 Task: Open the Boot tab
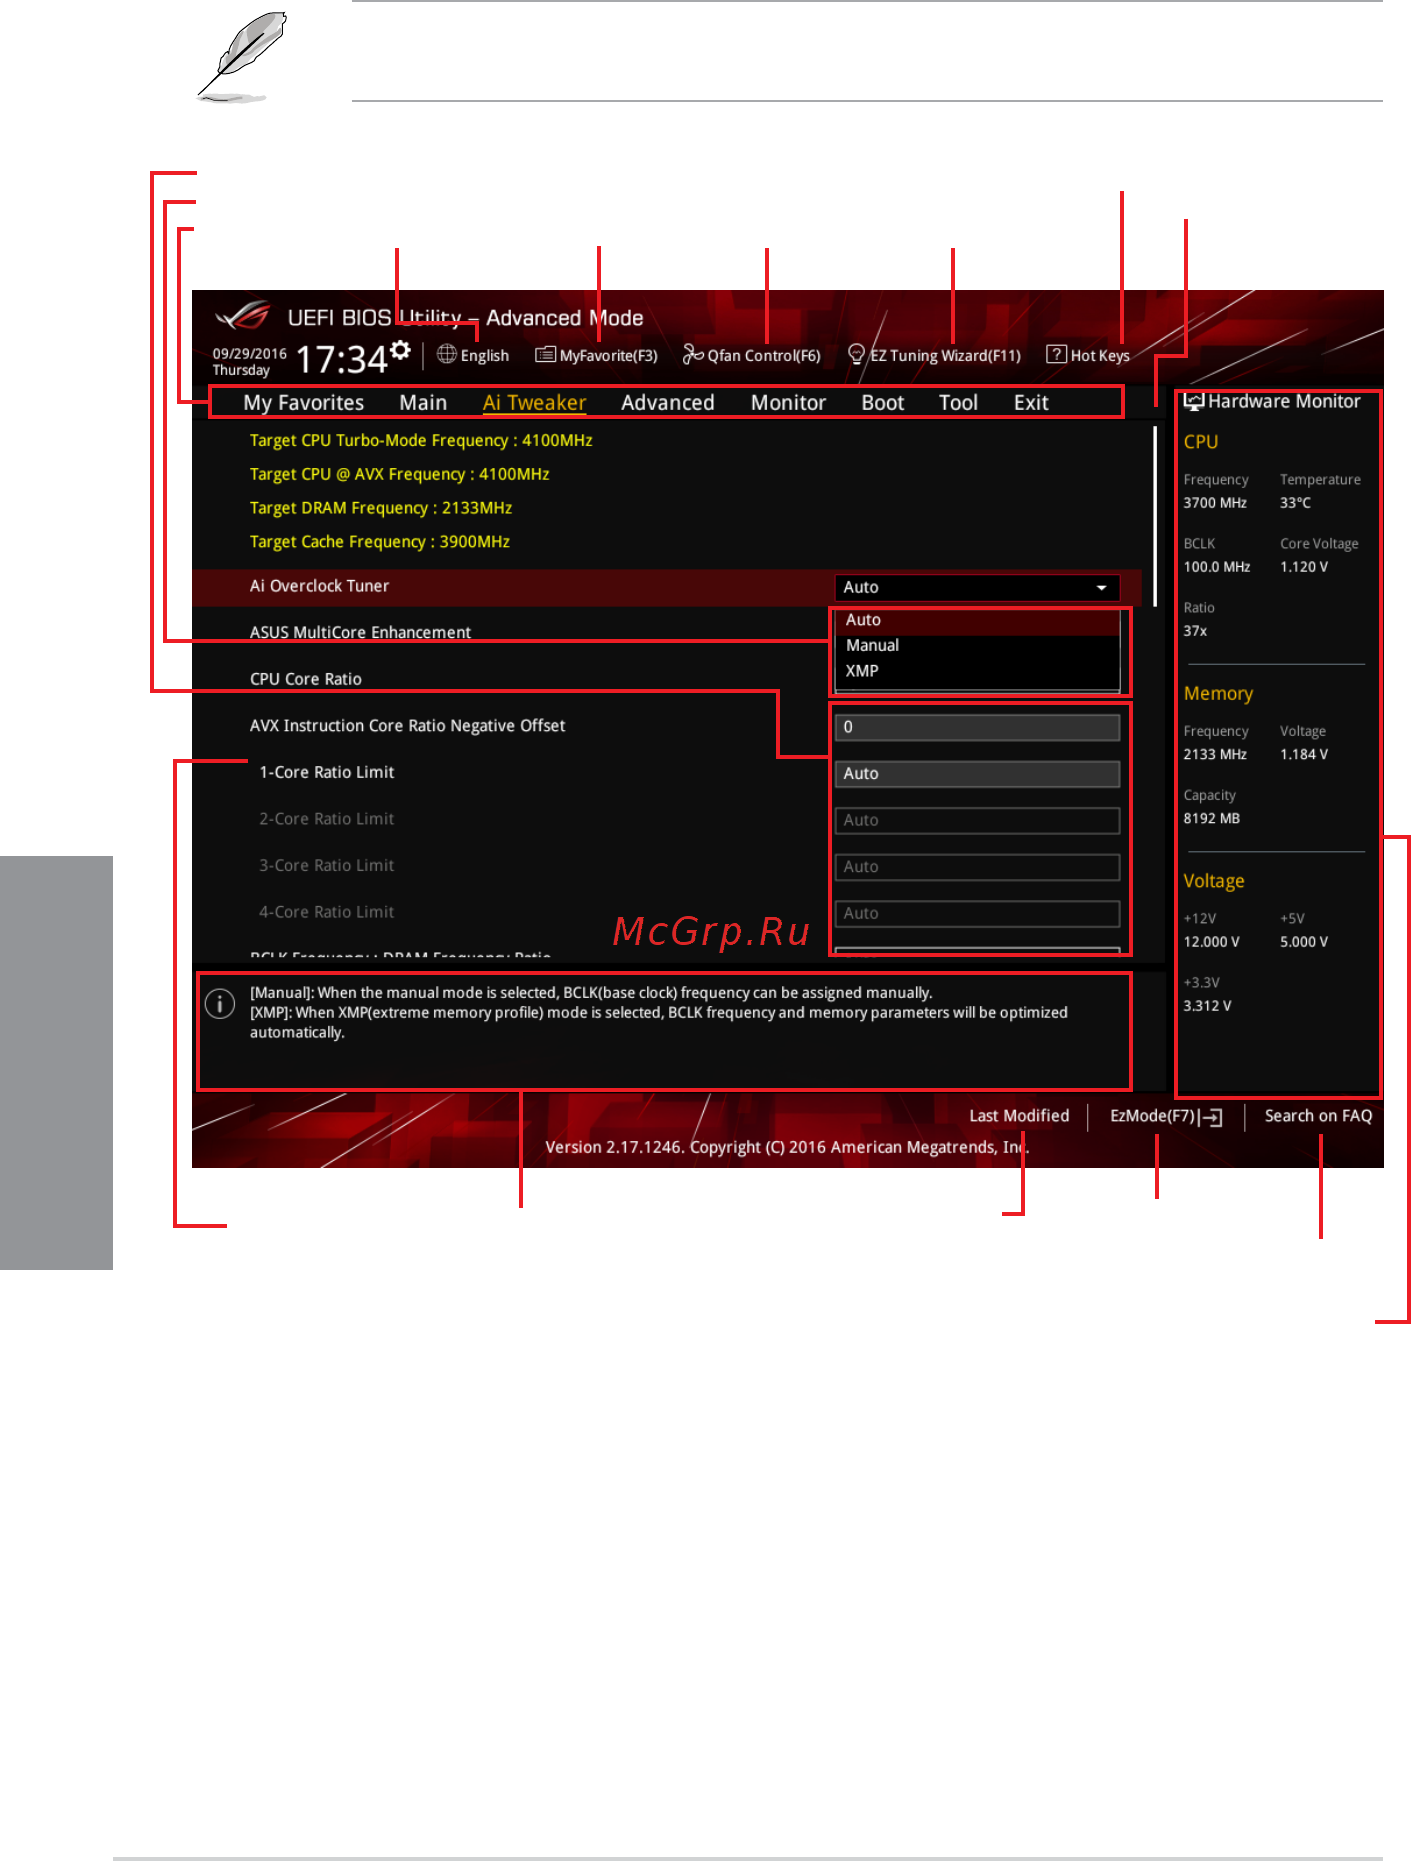point(883,403)
